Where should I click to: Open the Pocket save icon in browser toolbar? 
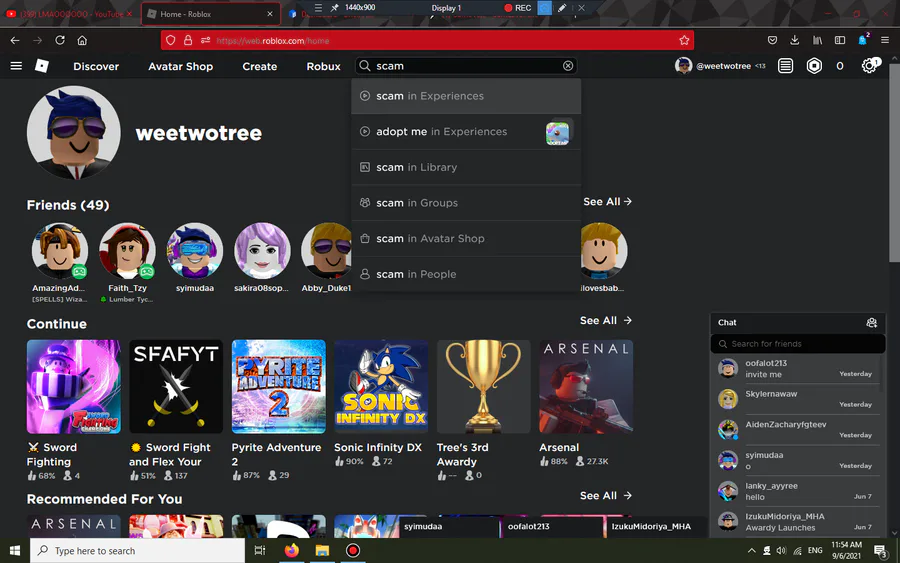772,40
